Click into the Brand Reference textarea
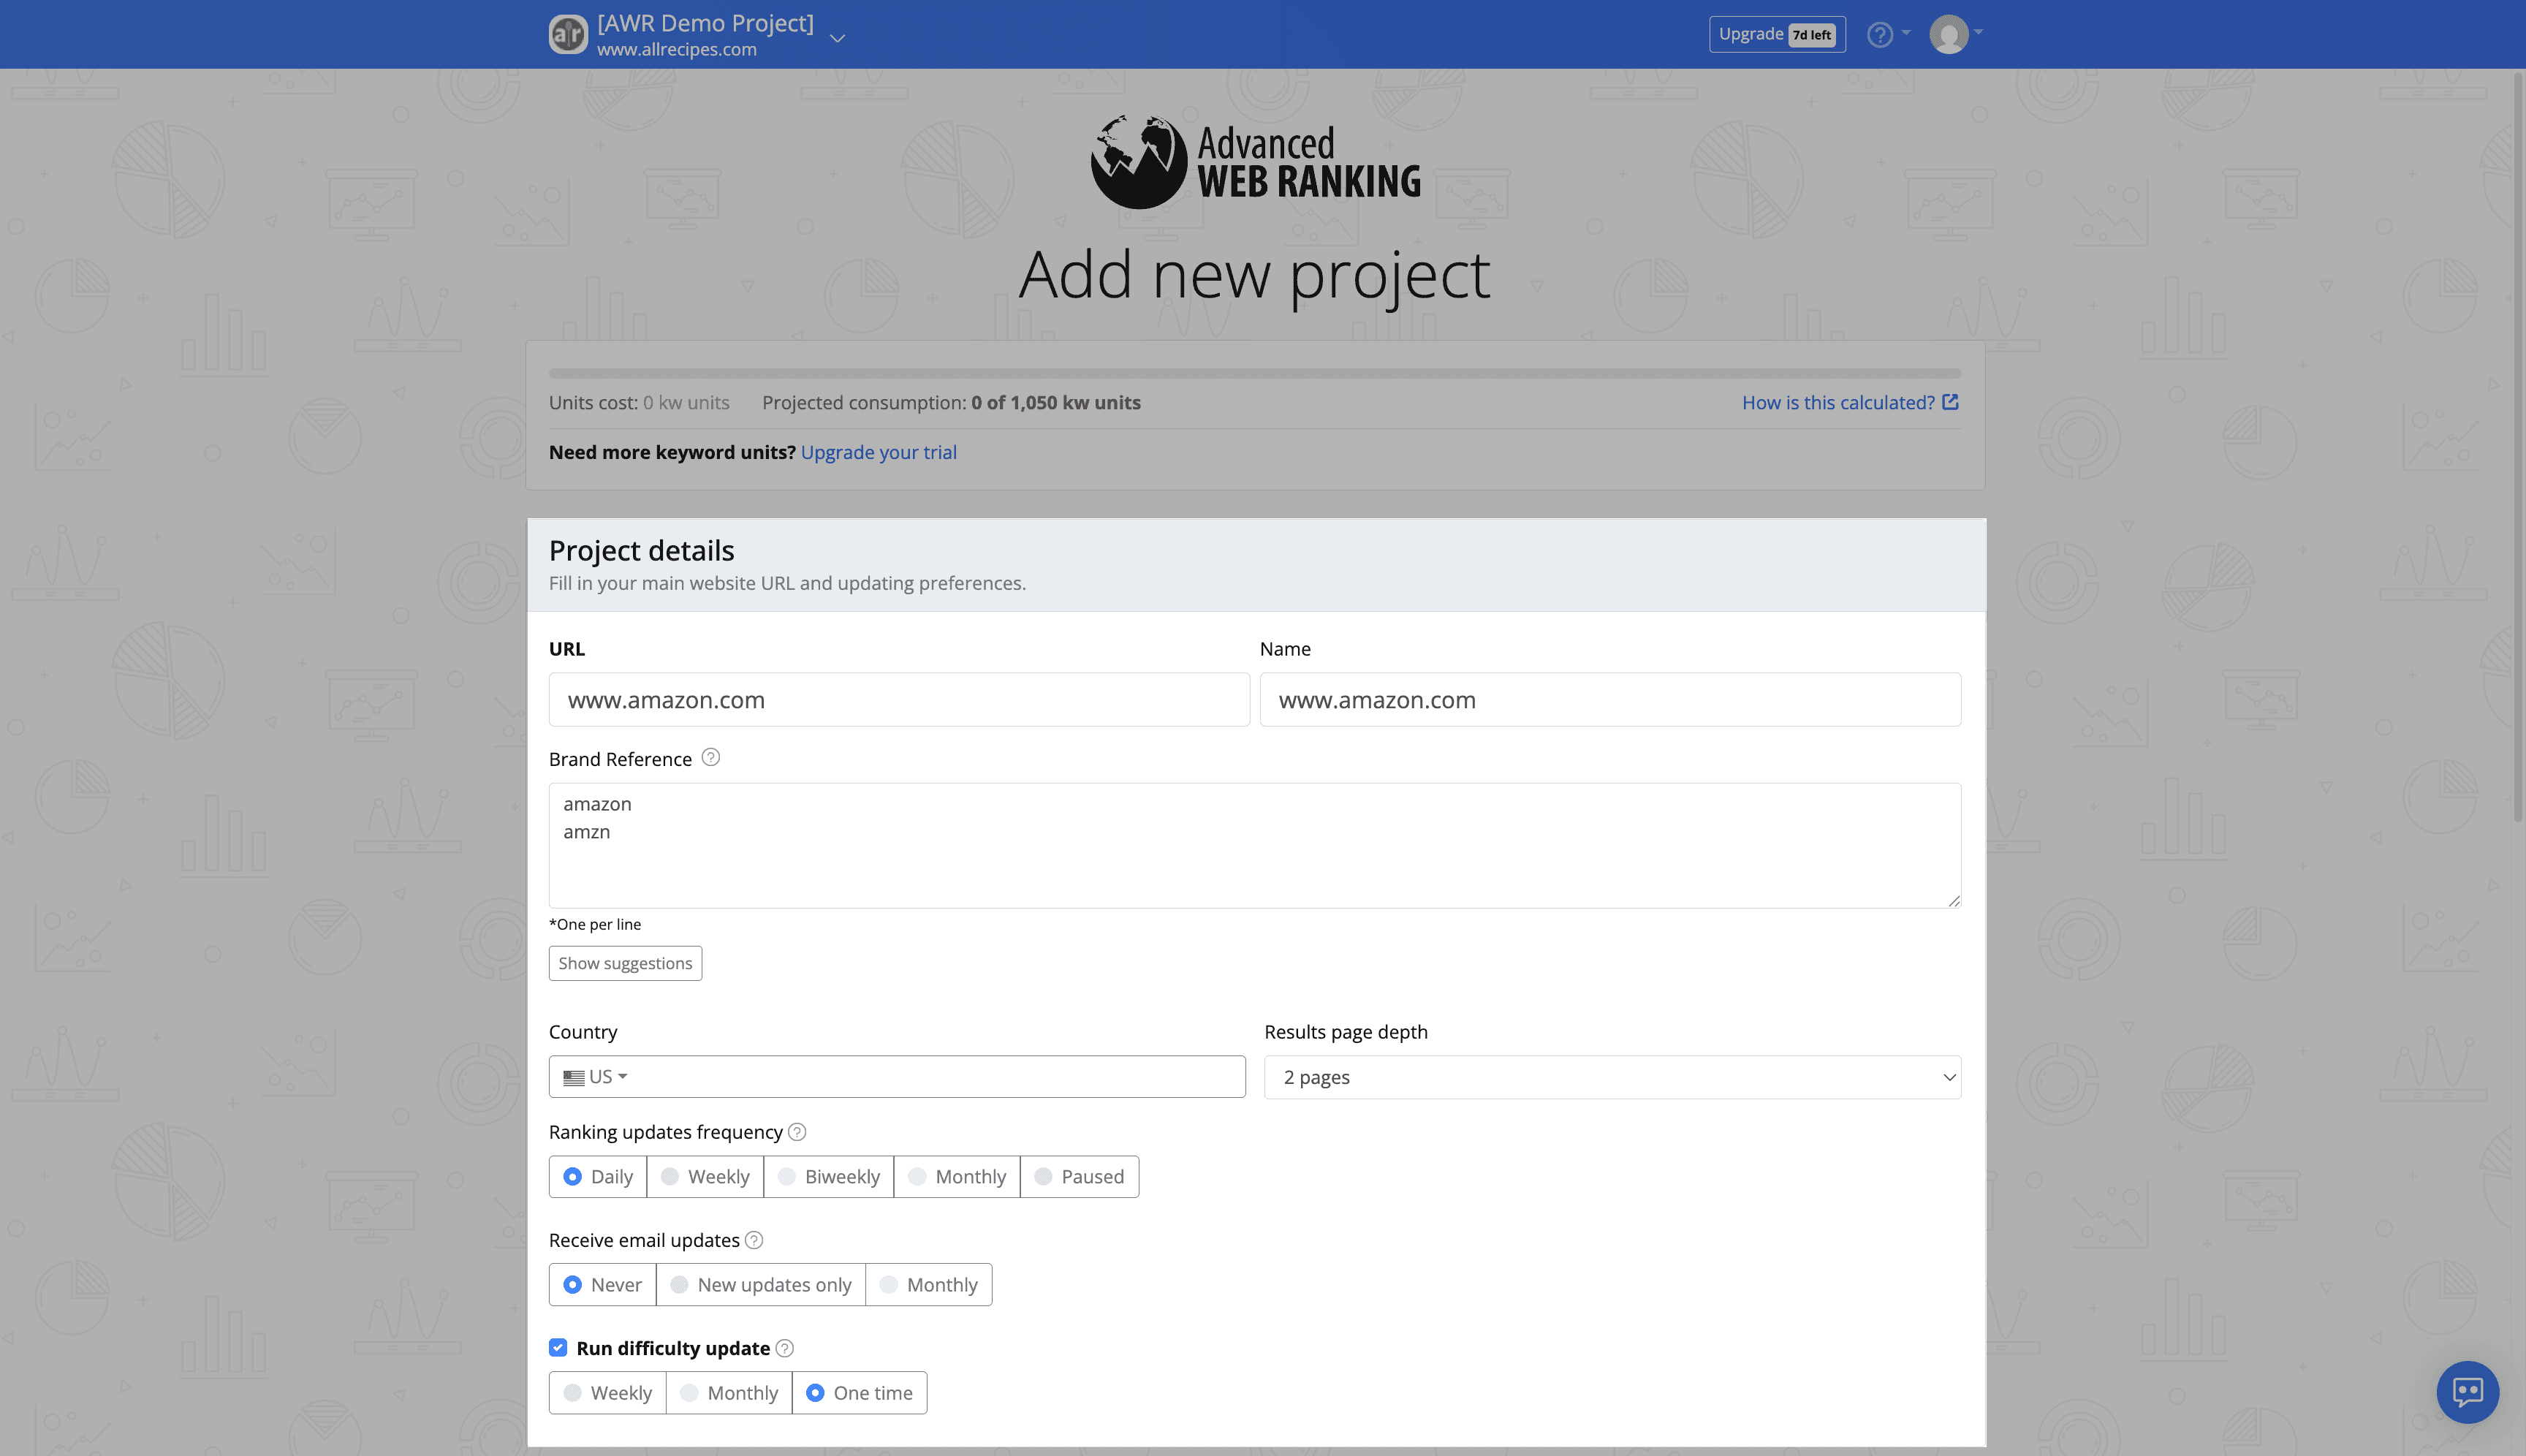2526x1456 pixels. [1255, 845]
